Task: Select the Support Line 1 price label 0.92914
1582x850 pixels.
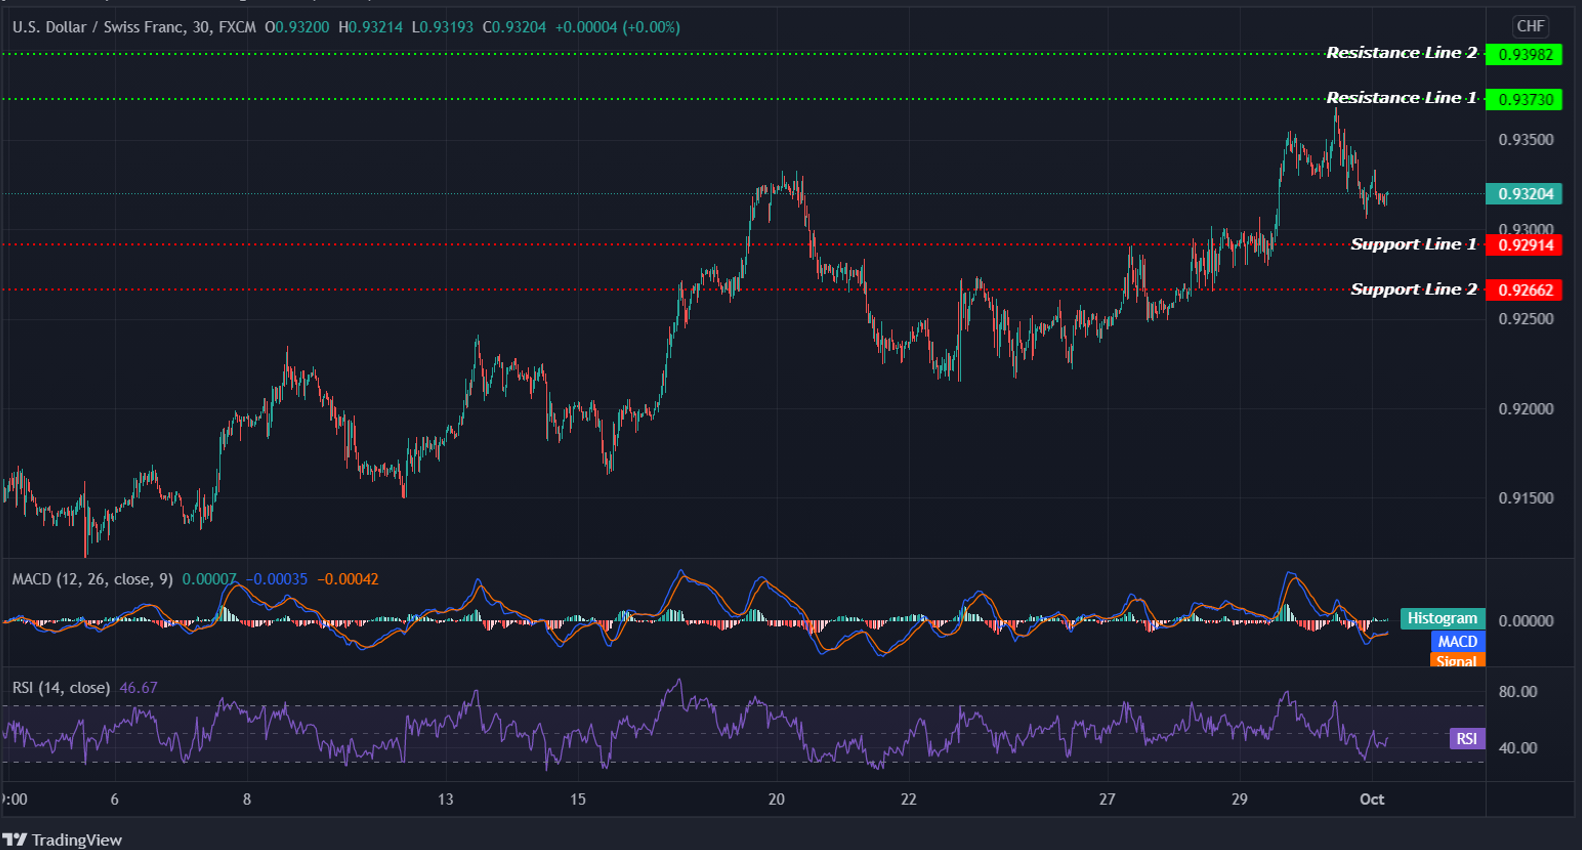Action: pyautogui.click(x=1524, y=245)
